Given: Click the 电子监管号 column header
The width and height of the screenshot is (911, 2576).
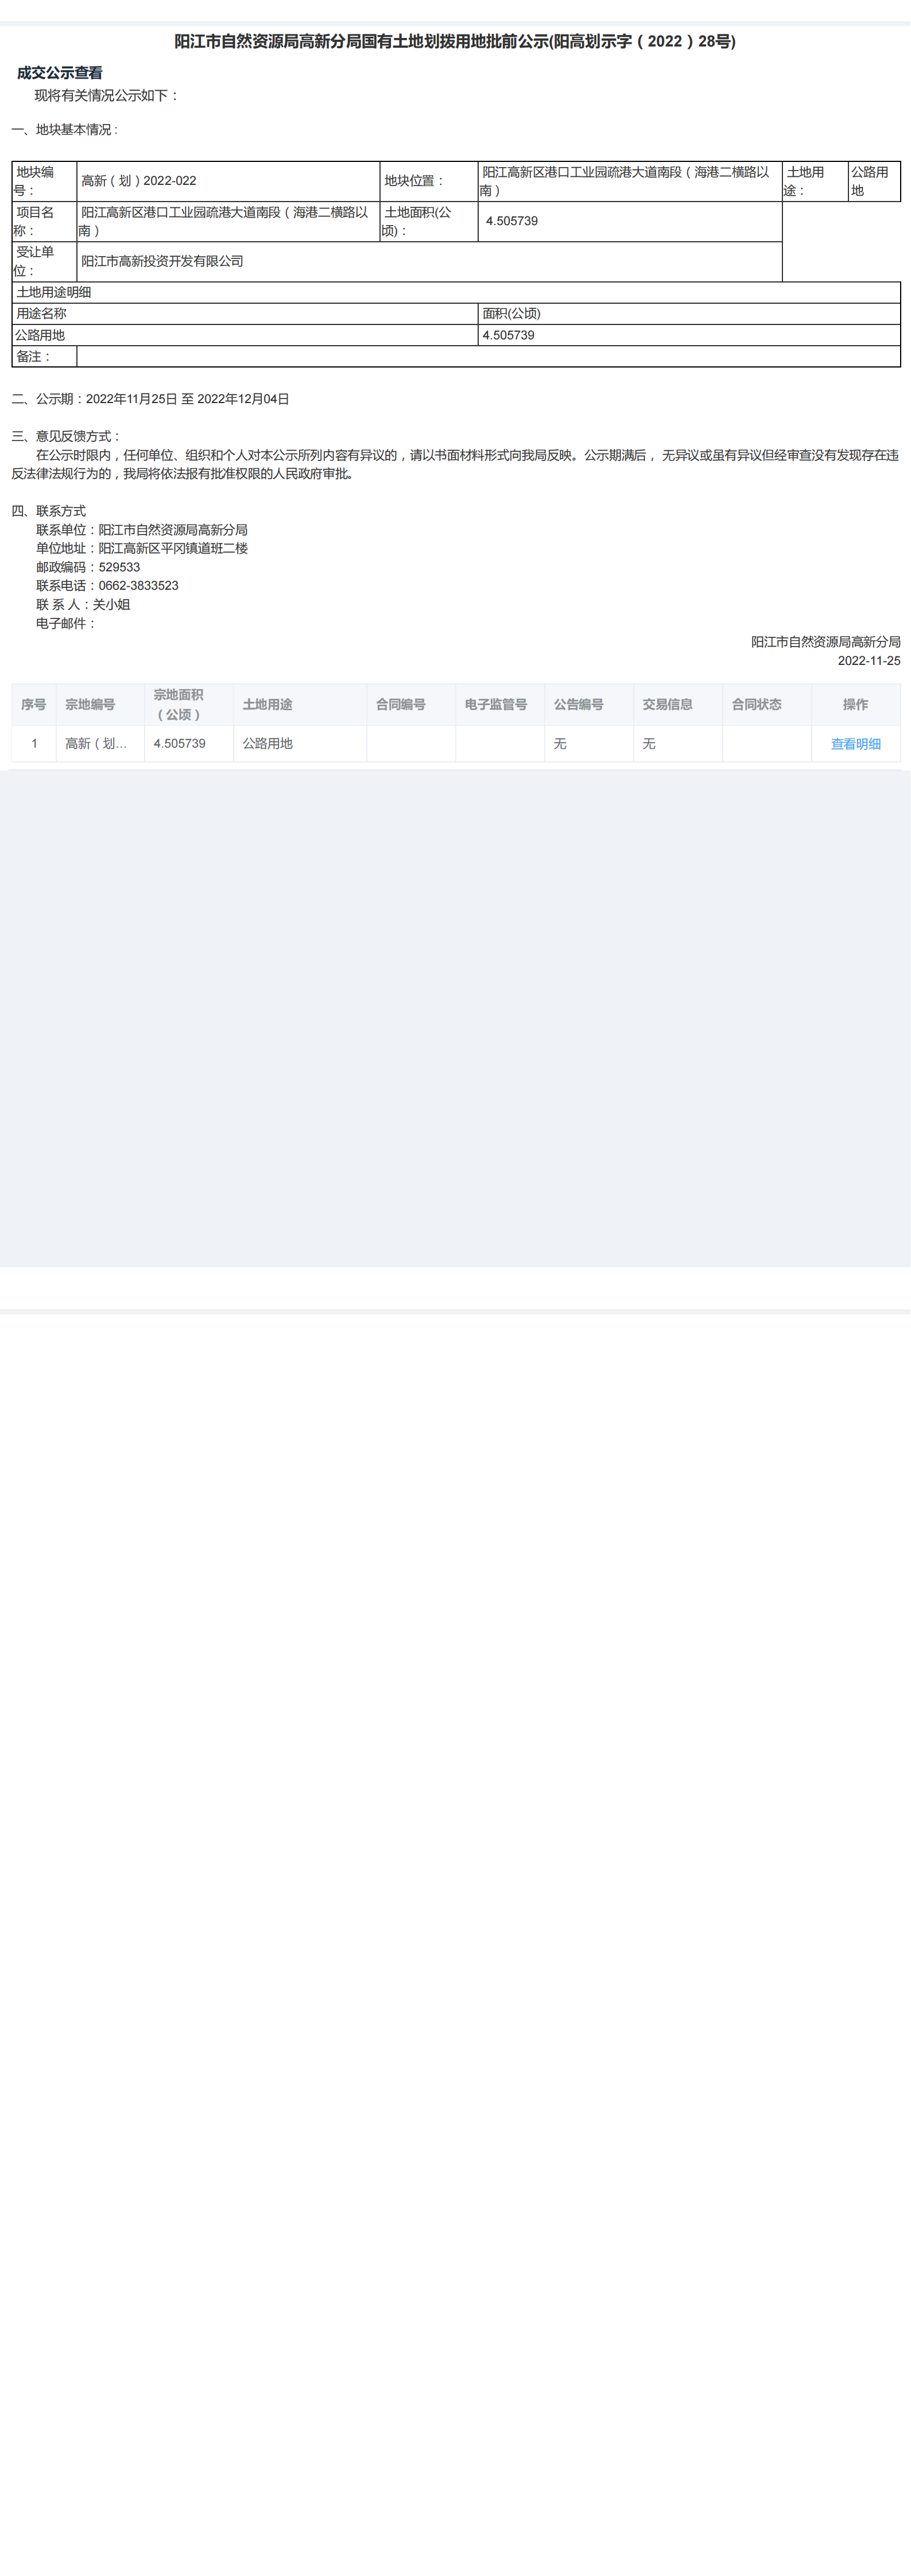Looking at the screenshot, I should pos(500,705).
